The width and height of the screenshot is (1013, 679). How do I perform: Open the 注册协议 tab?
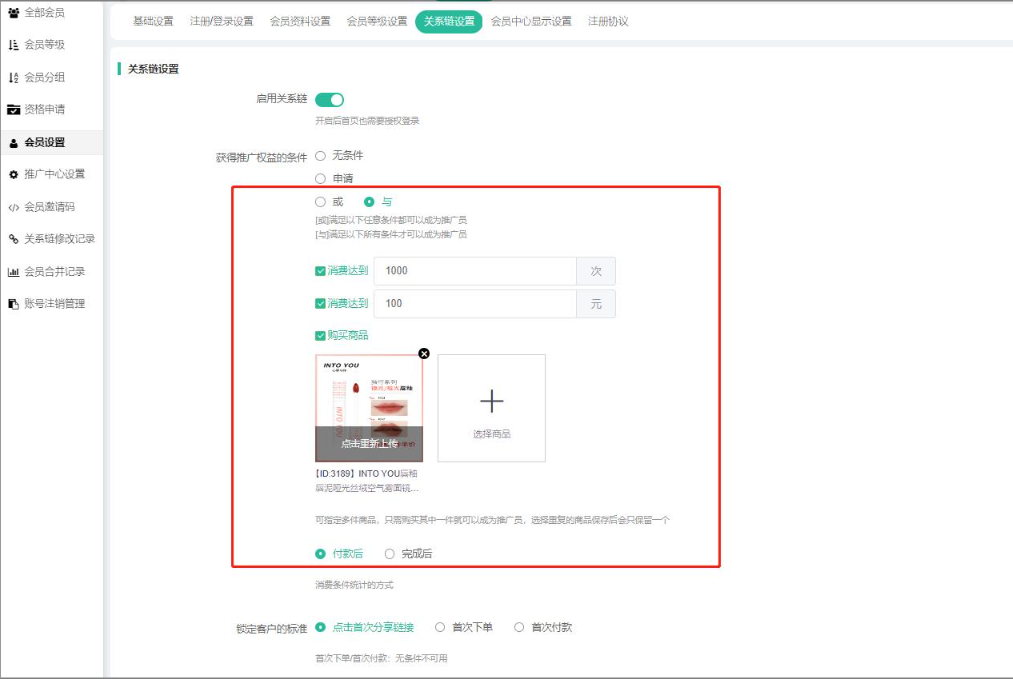click(608, 21)
